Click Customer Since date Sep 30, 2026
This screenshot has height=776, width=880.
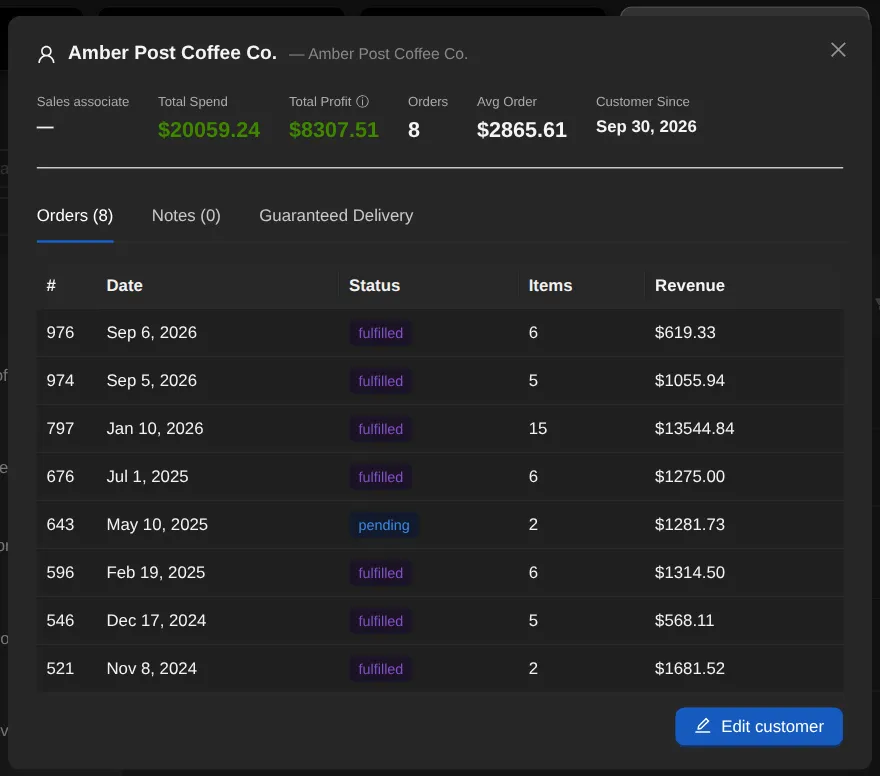(x=646, y=127)
